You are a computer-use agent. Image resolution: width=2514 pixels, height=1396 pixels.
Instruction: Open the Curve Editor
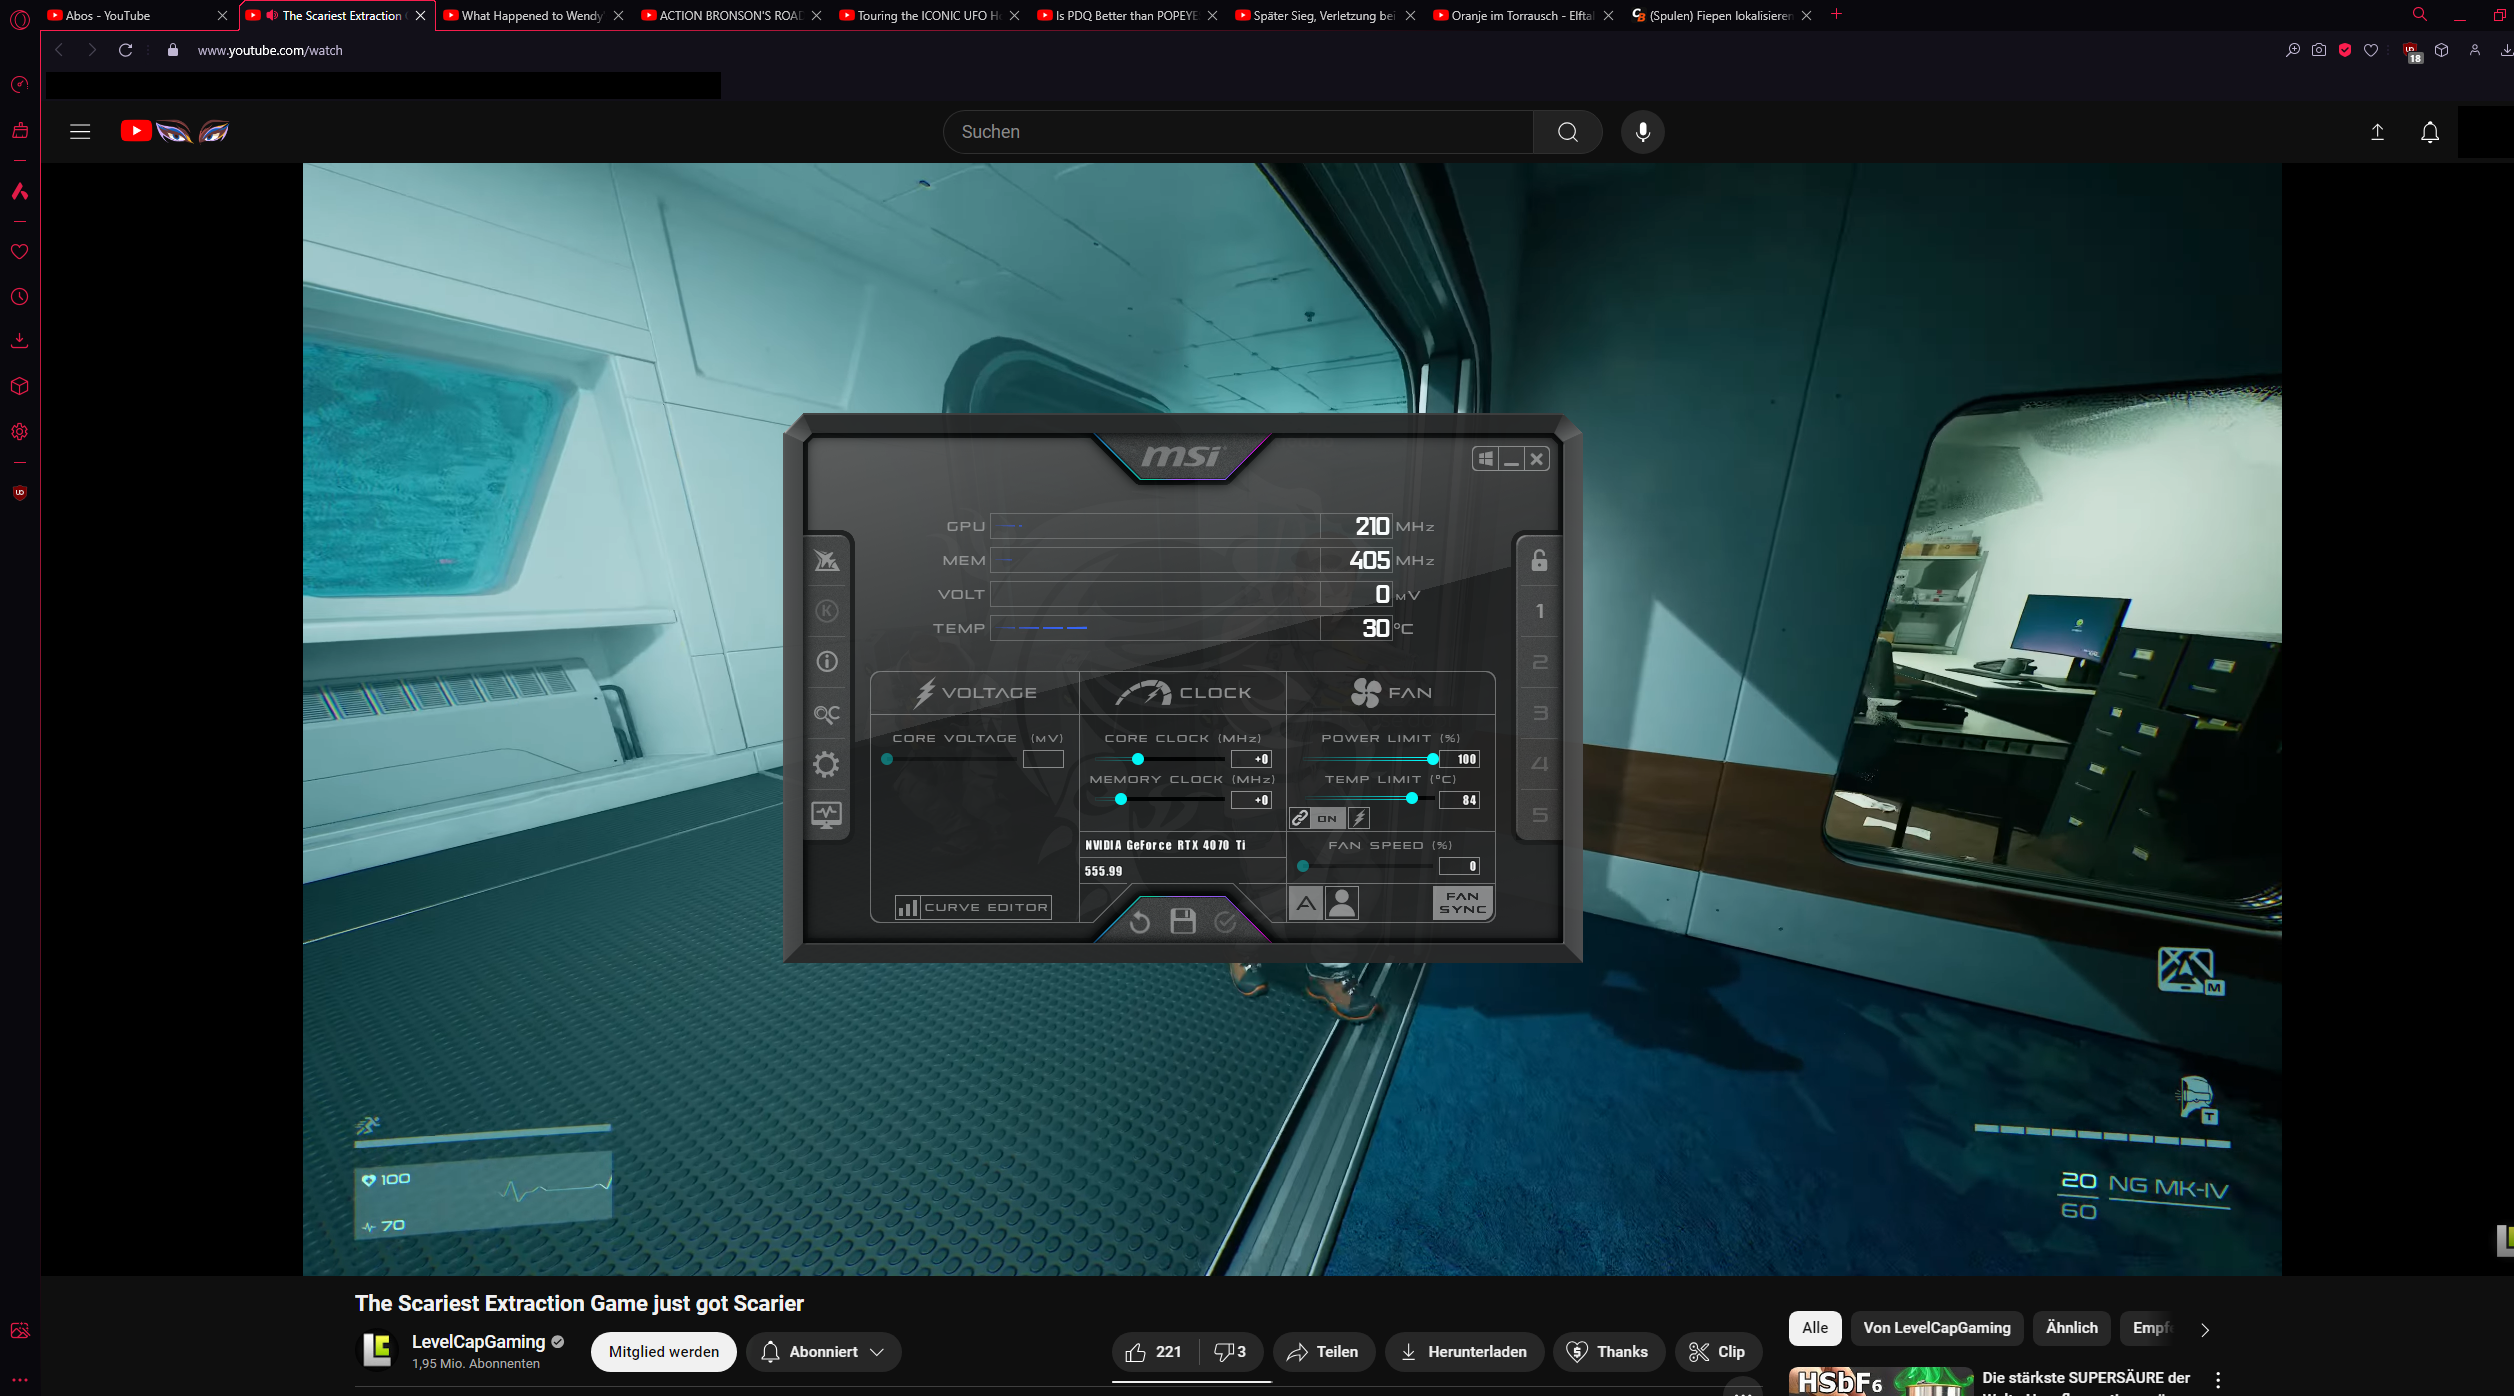(973, 907)
